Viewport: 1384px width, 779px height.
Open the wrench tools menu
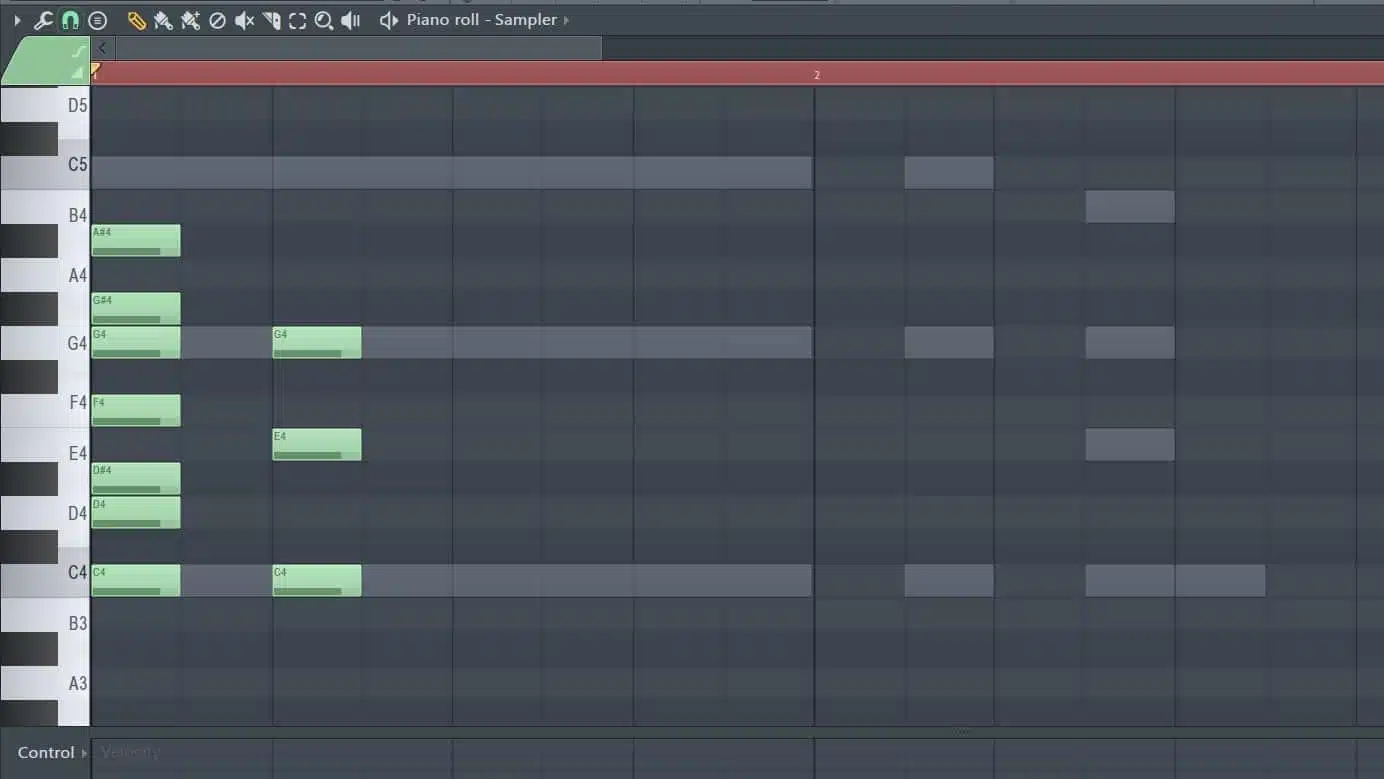tap(43, 20)
